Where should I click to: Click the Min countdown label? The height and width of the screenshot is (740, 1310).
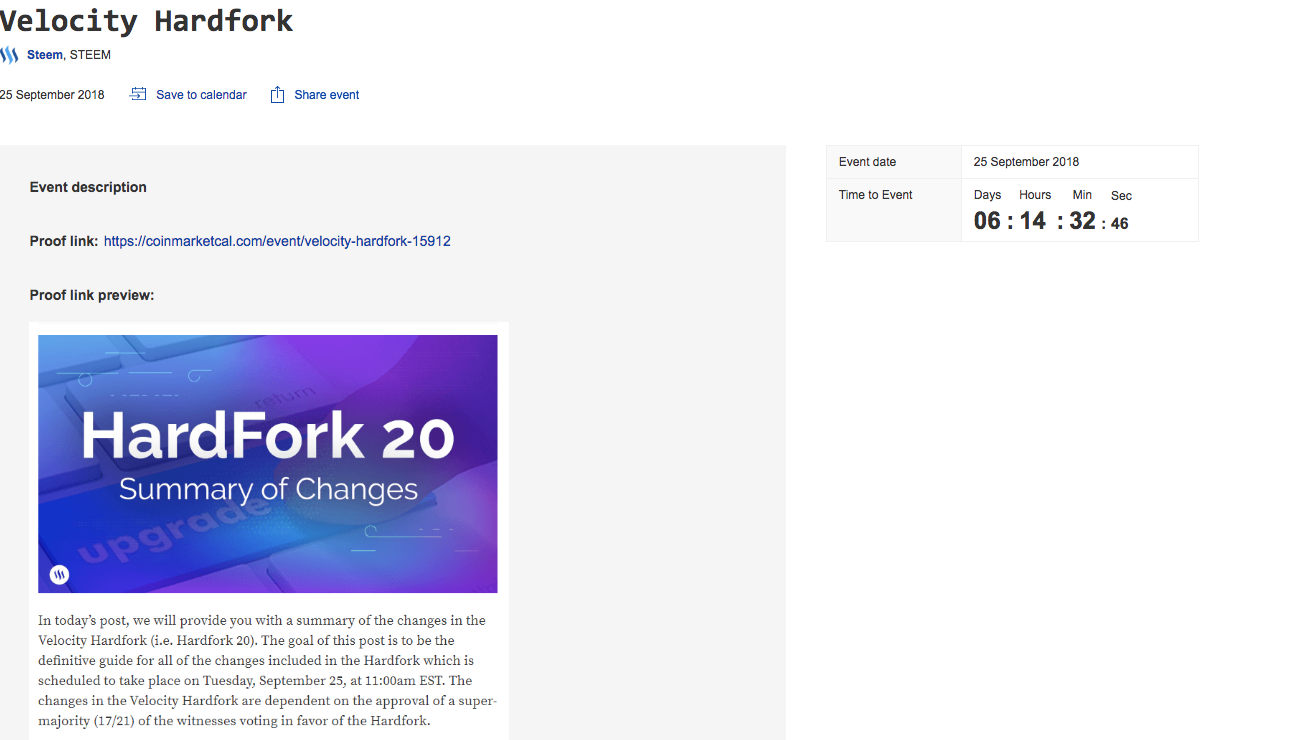1082,195
